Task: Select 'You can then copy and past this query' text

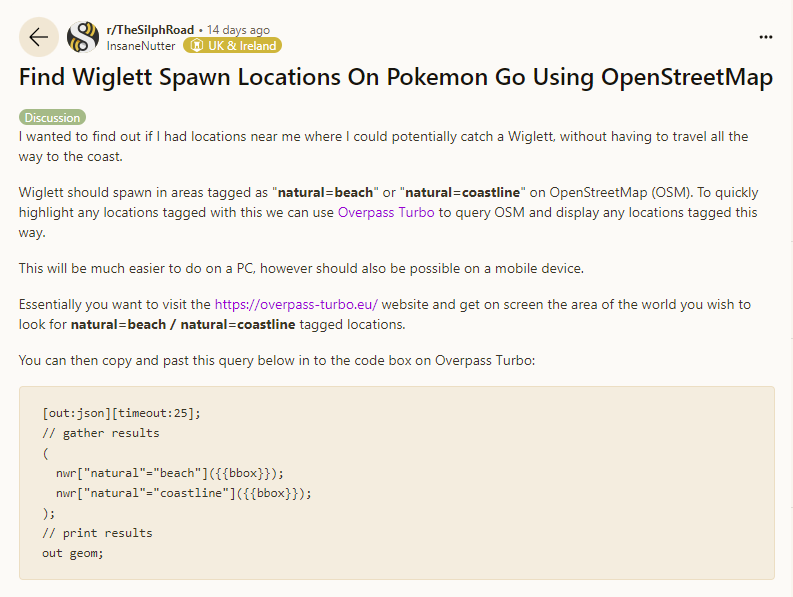Action: (x=137, y=361)
